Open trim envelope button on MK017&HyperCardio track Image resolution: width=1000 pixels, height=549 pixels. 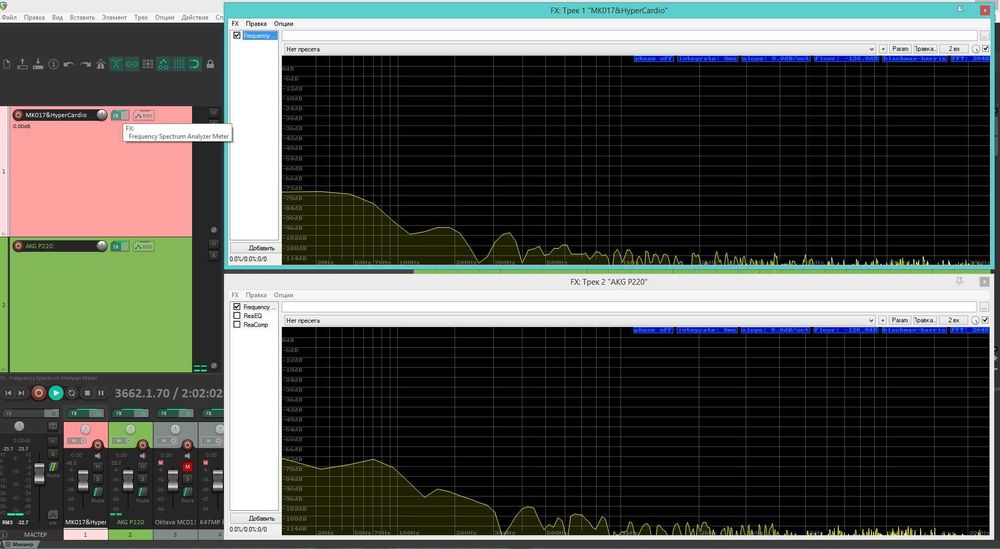(143, 115)
